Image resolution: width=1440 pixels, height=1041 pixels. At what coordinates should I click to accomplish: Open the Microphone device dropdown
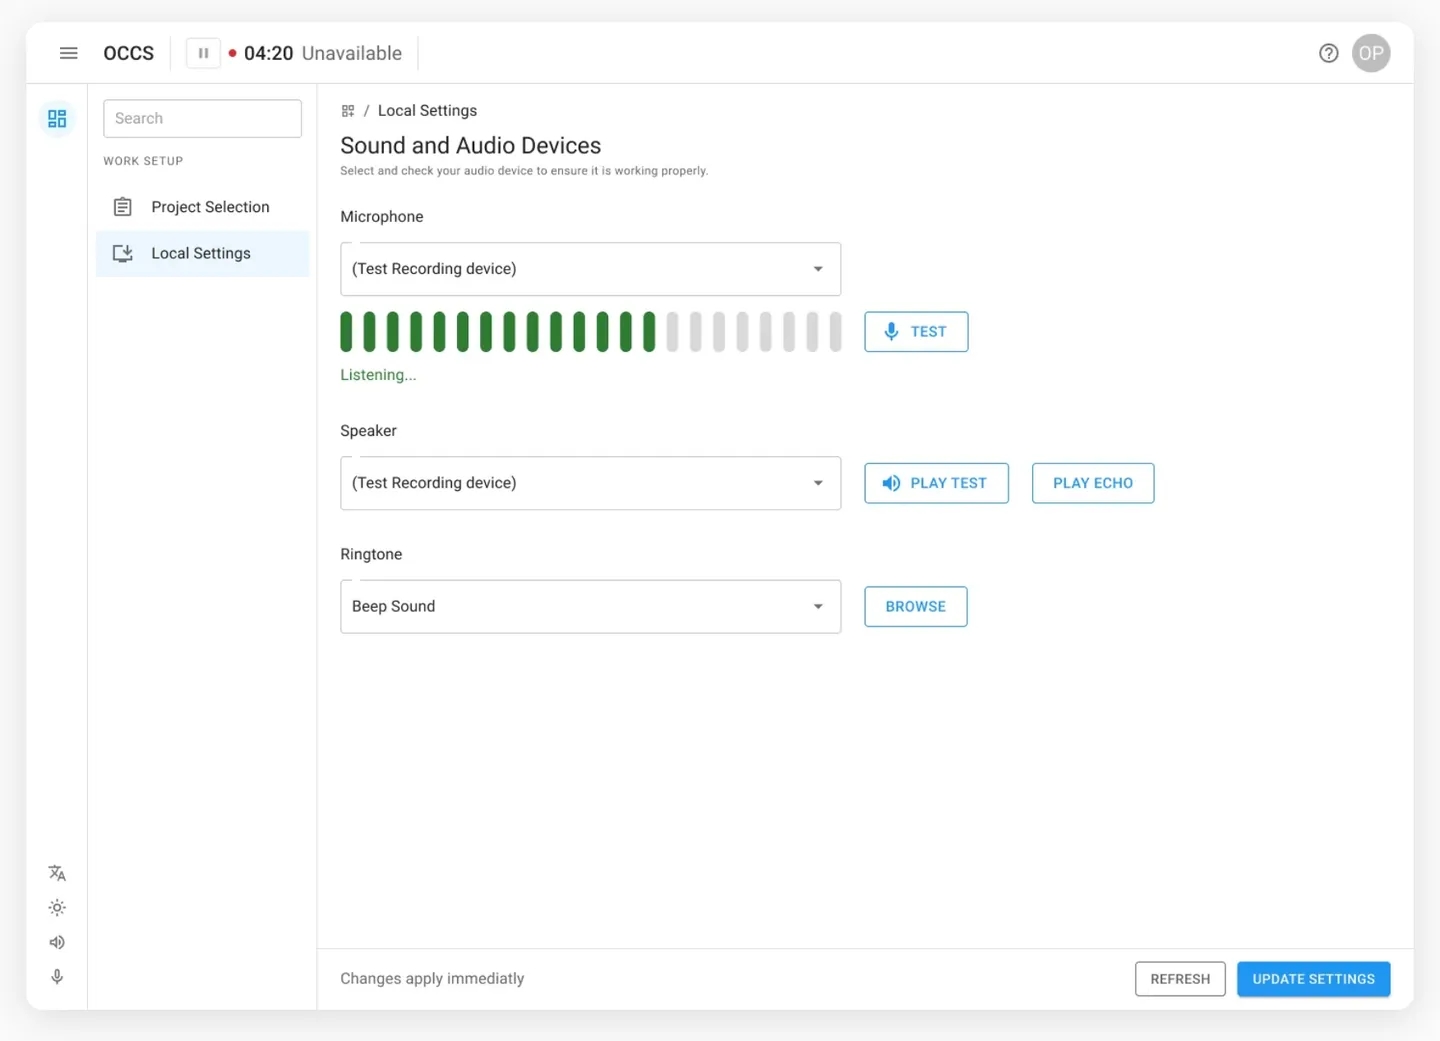590,269
